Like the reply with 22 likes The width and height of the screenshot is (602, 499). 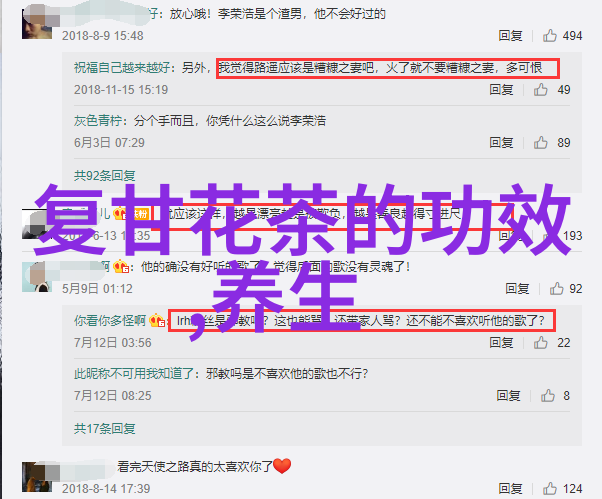[540, 342]
